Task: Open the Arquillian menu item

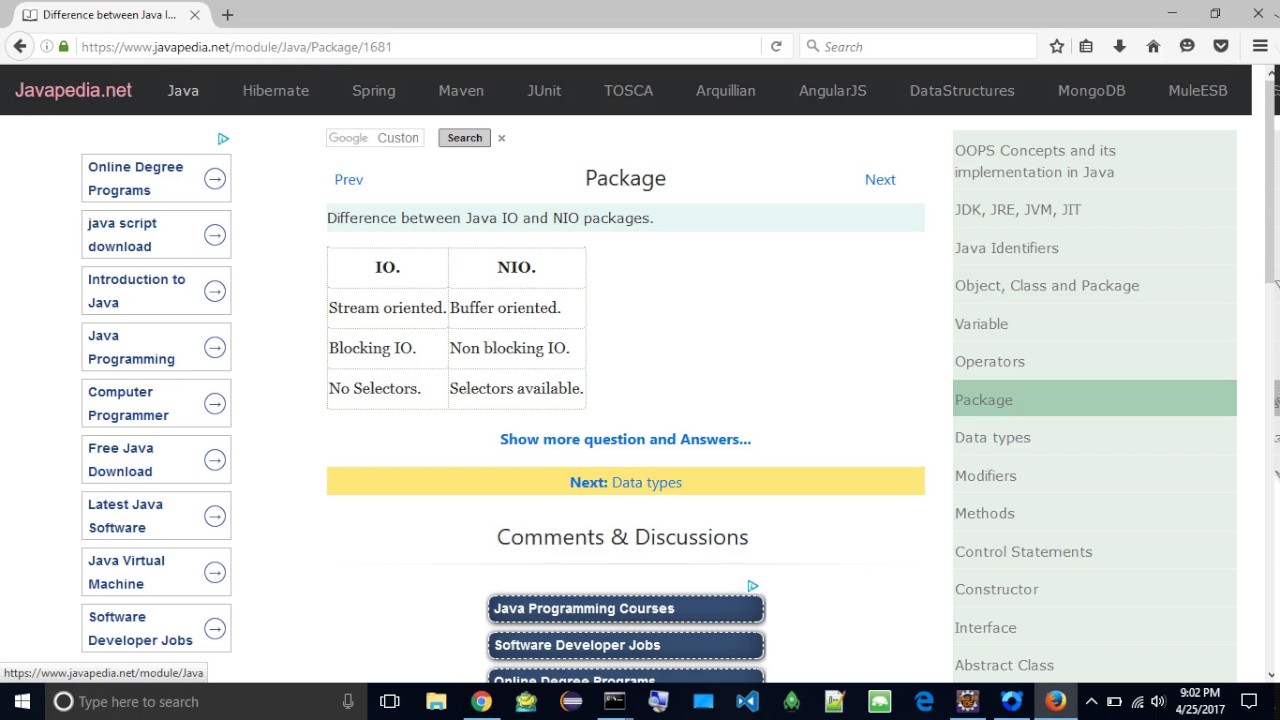Action: coord(726,90)
